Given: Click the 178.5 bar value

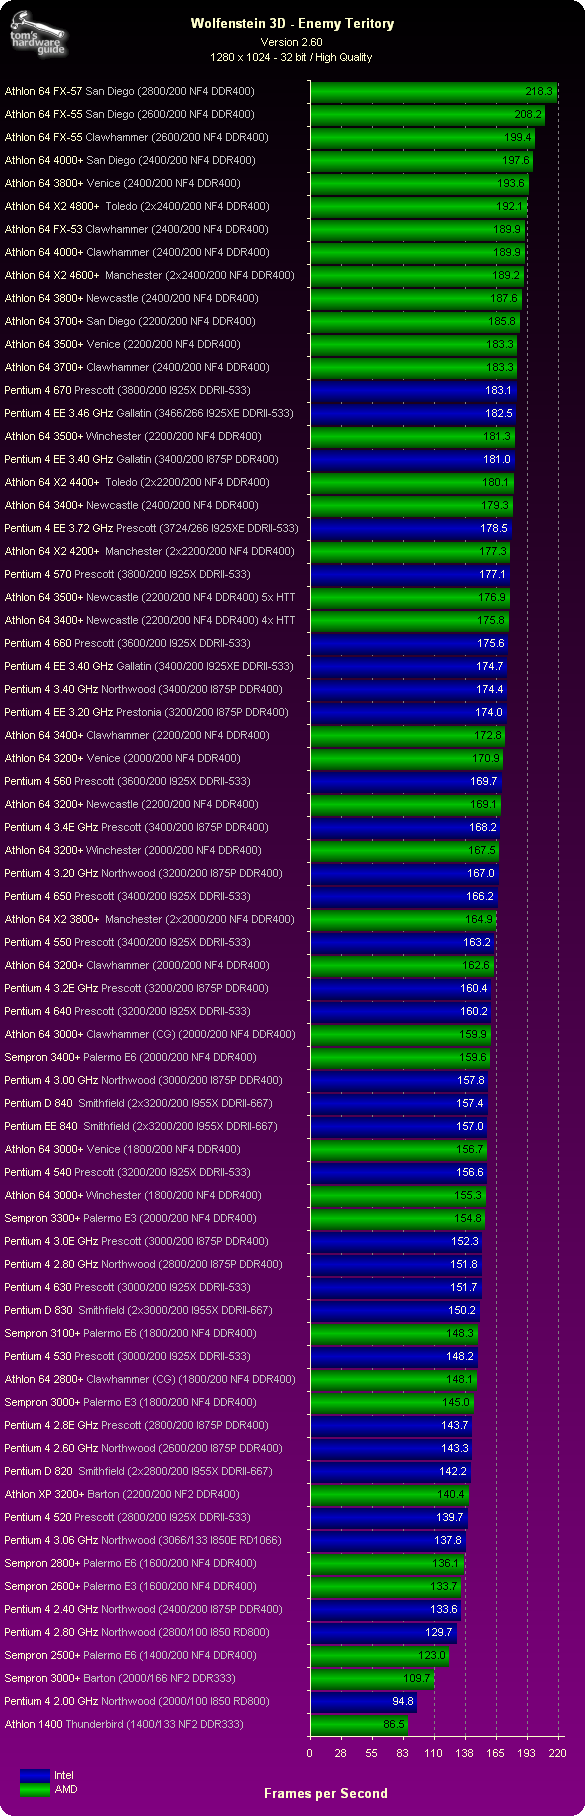Looking at the screenshot, I should click(494, 528).
